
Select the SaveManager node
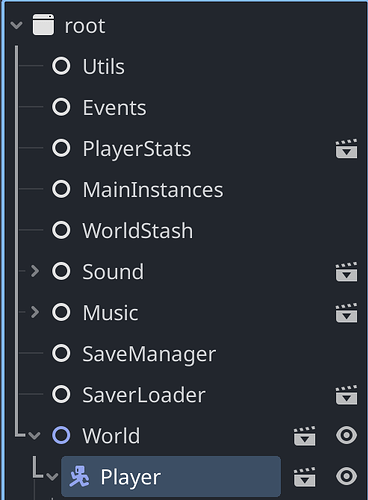click(149, 353)
